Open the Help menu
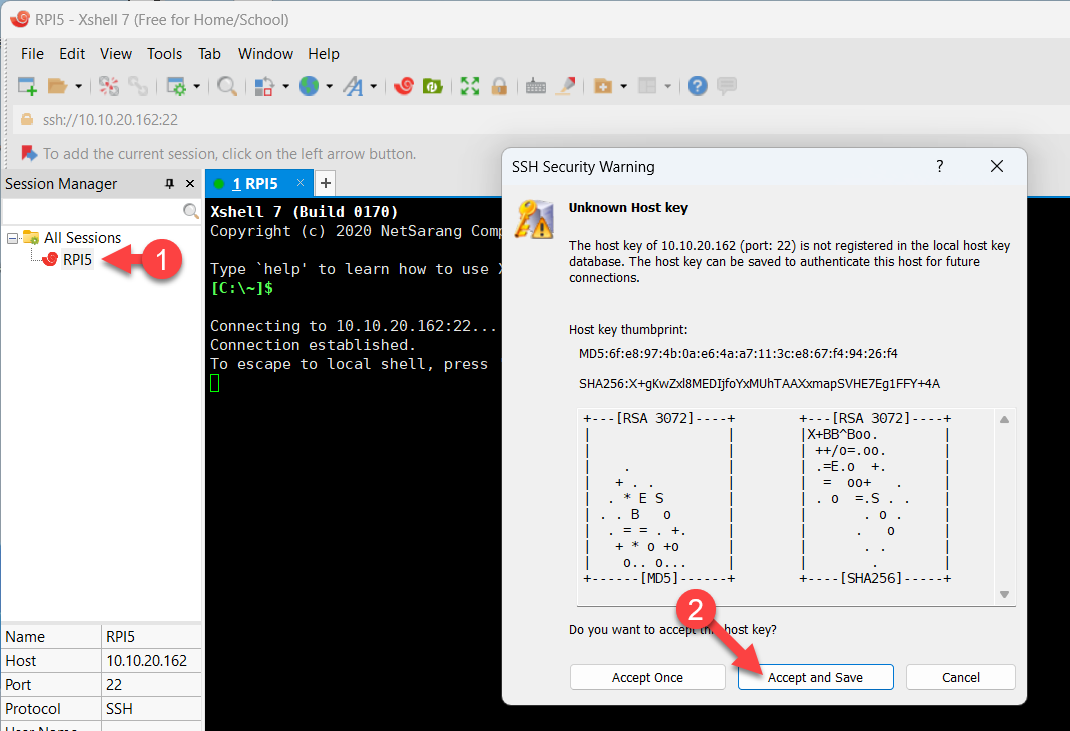The height and width of the screenshot is (731, 1070). click(x=323, y=54)
